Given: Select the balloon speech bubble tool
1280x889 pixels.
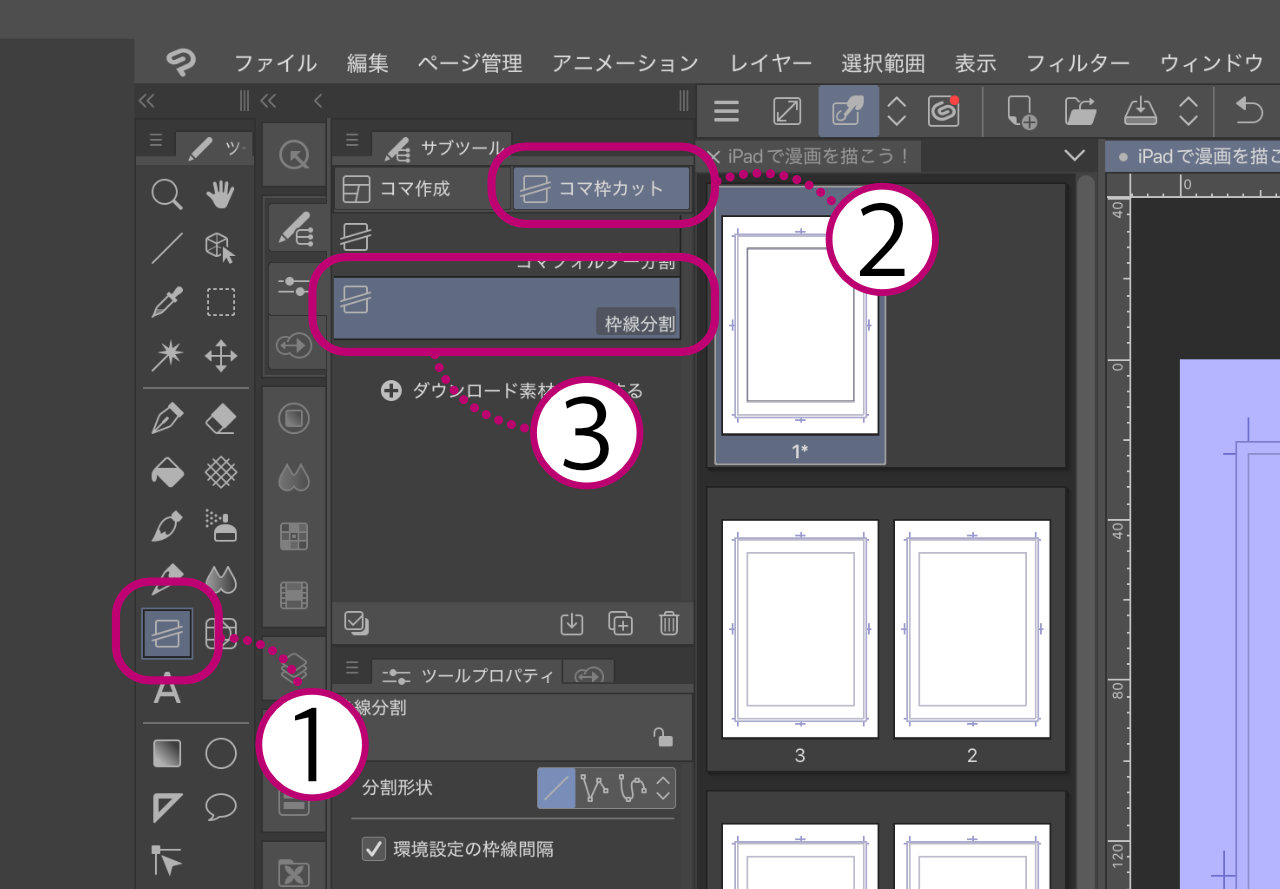Looking at the screenshot, I should tap(220, 807).
